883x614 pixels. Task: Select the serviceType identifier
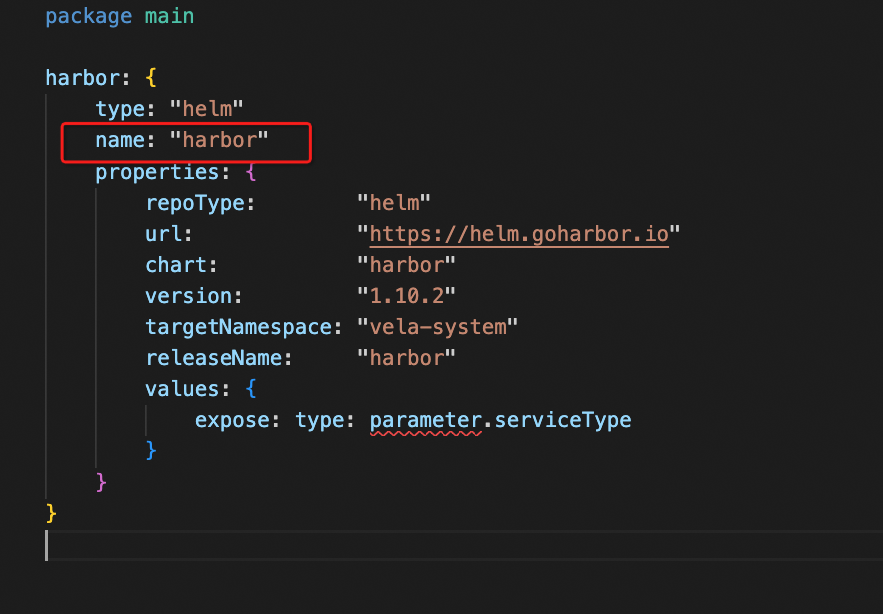click(x=563, y=419)
